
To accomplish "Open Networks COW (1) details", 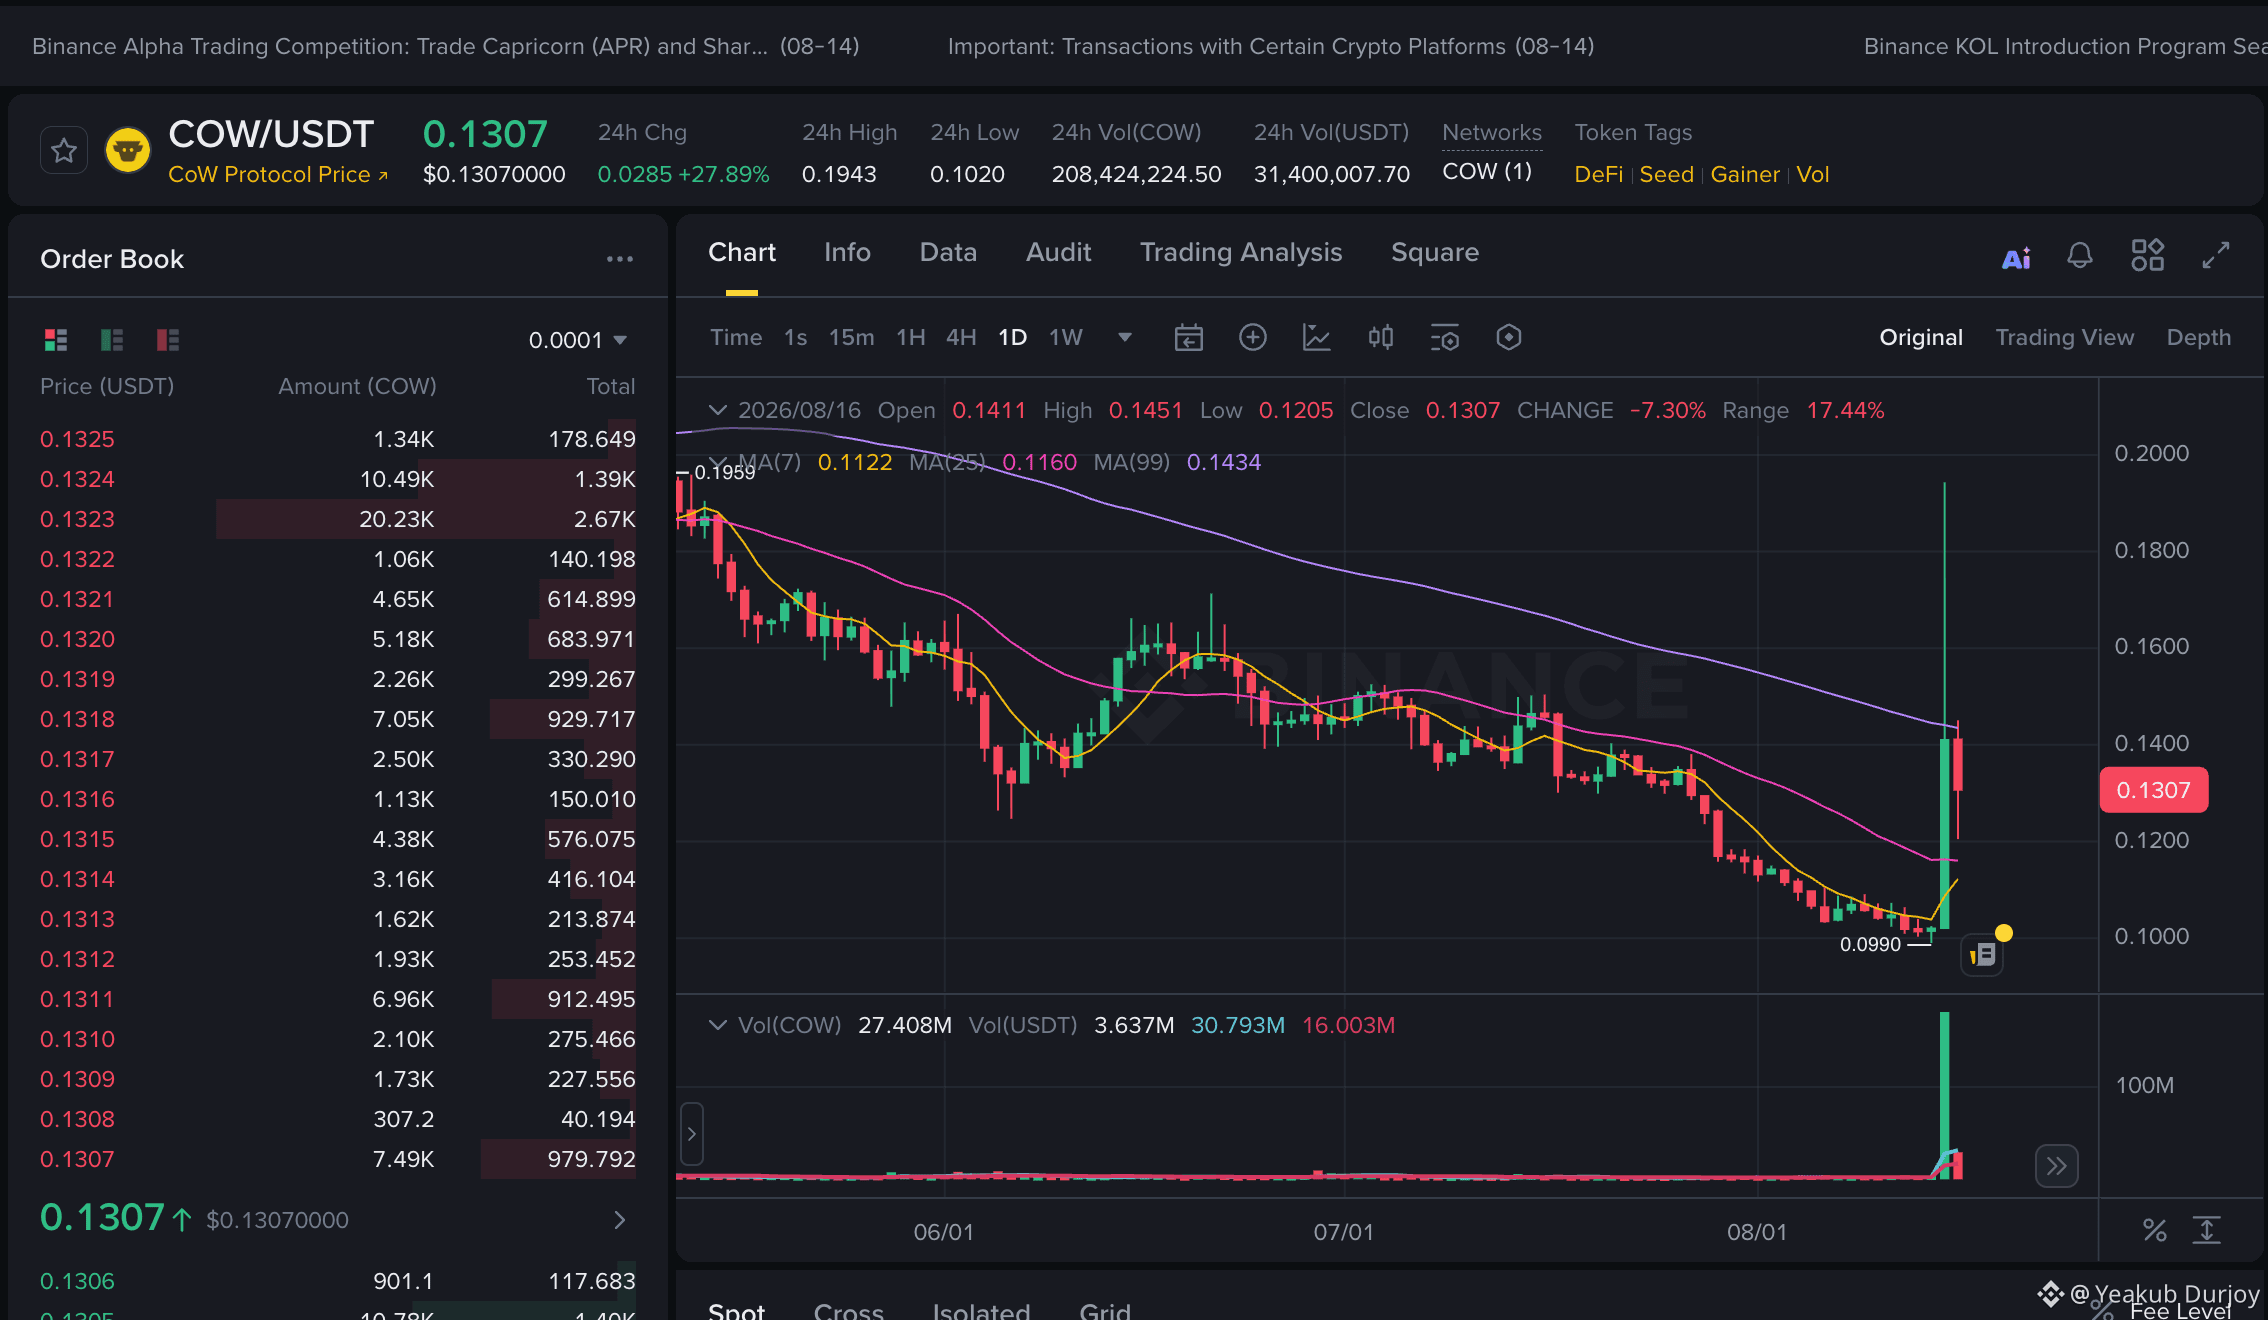I will (1487, 172).
